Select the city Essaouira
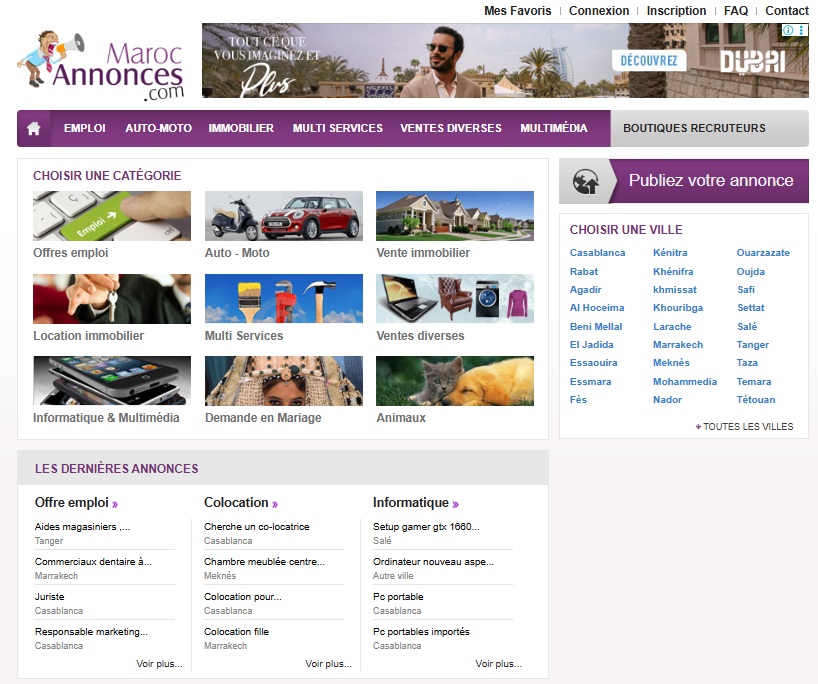Viewport: 818px width, 684px height. 593,363
